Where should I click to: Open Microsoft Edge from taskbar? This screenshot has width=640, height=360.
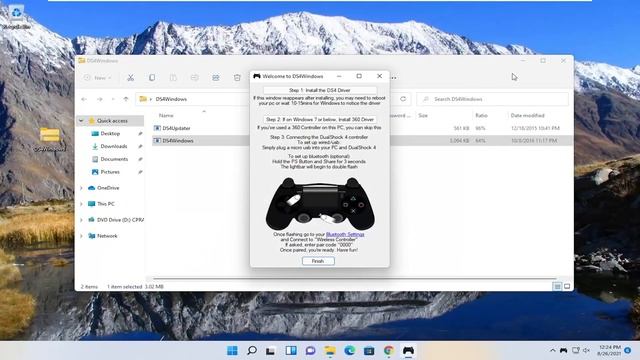[349, 351]
